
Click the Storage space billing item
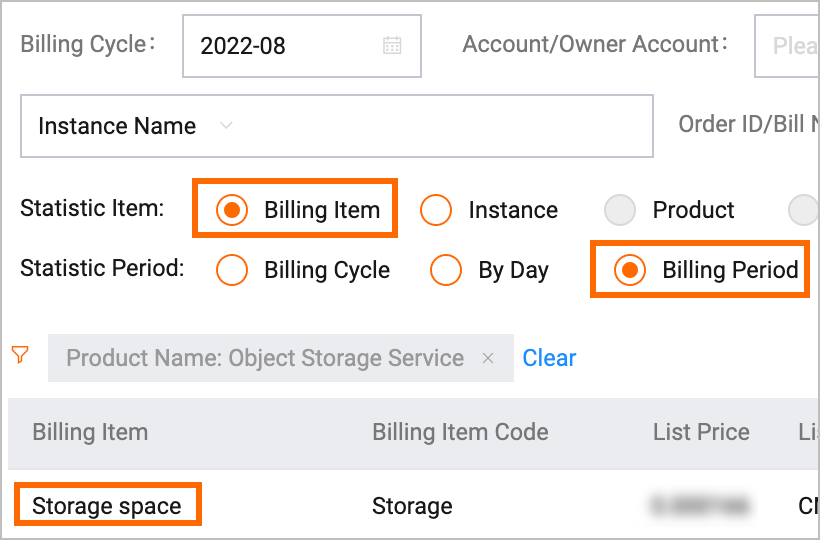107,506
